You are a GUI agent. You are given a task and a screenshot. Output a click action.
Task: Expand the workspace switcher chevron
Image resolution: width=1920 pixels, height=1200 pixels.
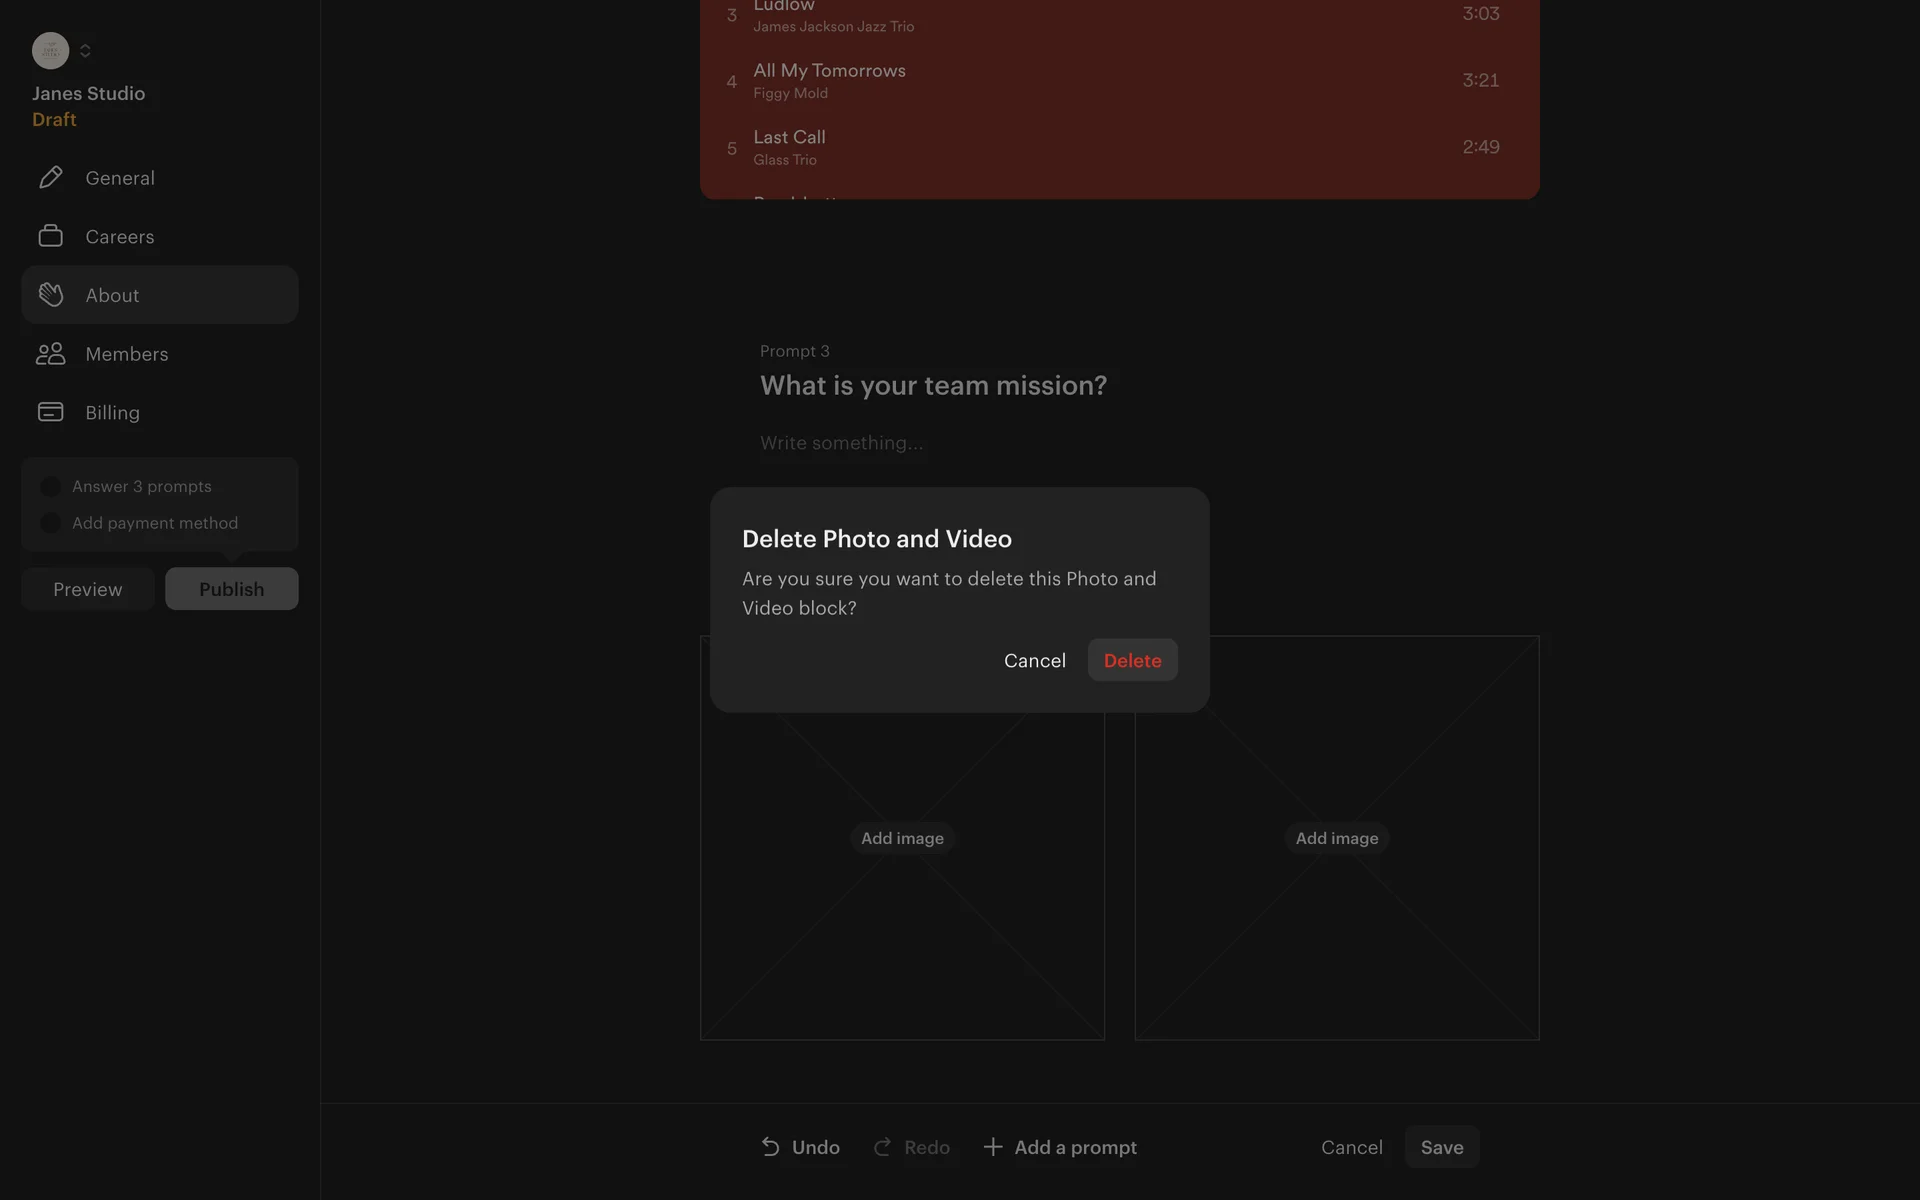coord(85,50)
